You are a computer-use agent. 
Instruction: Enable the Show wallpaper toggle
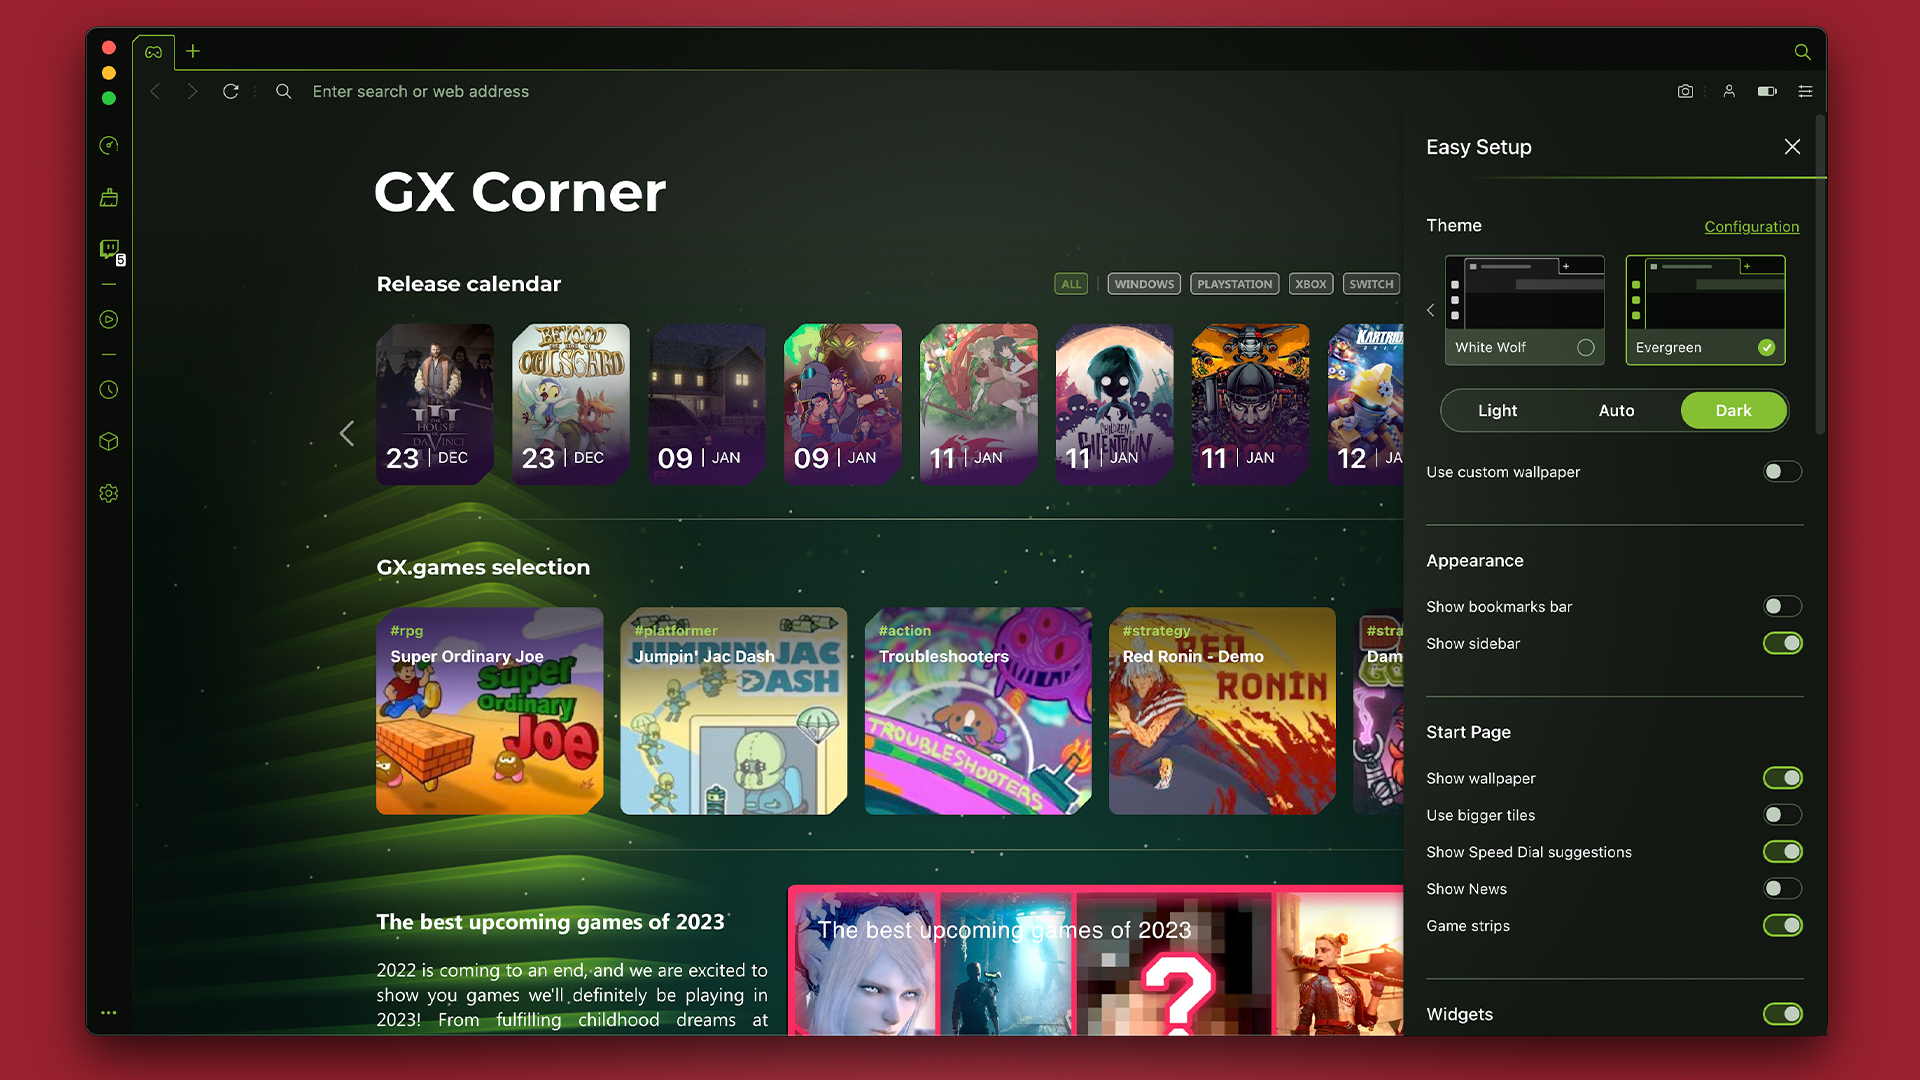click(1783, 777)
